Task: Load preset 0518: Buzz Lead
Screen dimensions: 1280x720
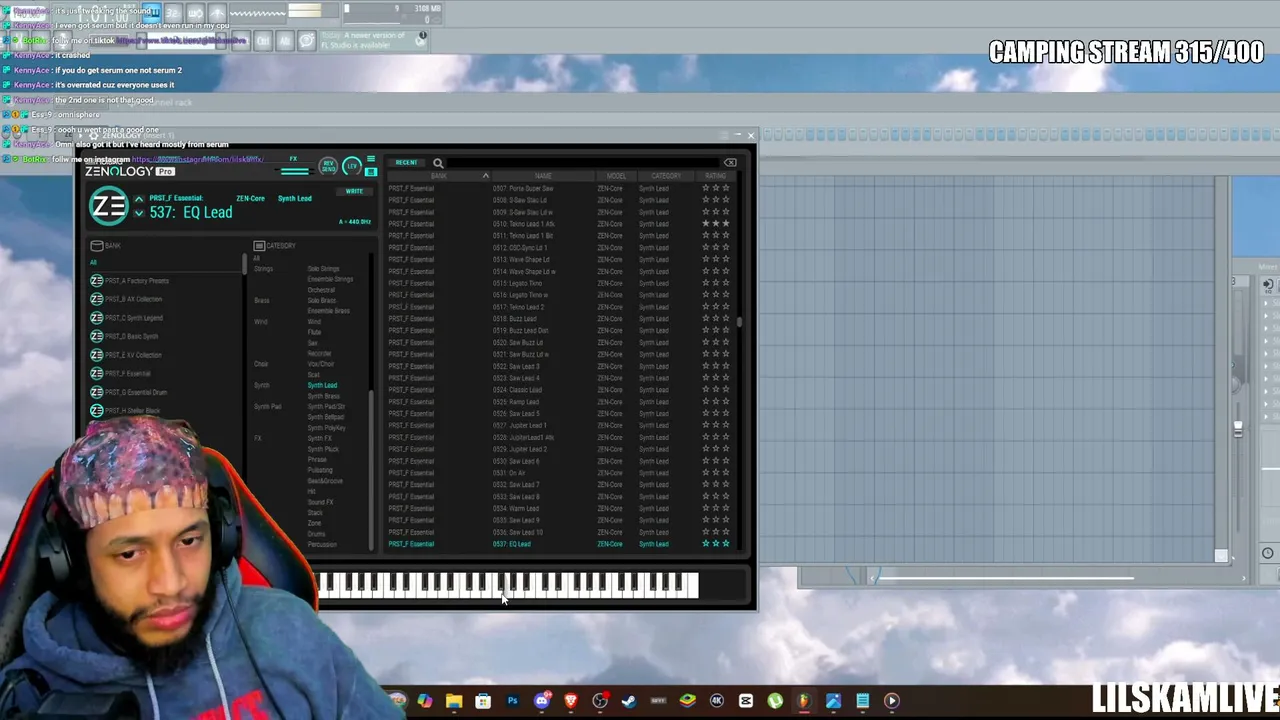Action: pyautogui.click(x=515, y=319)
